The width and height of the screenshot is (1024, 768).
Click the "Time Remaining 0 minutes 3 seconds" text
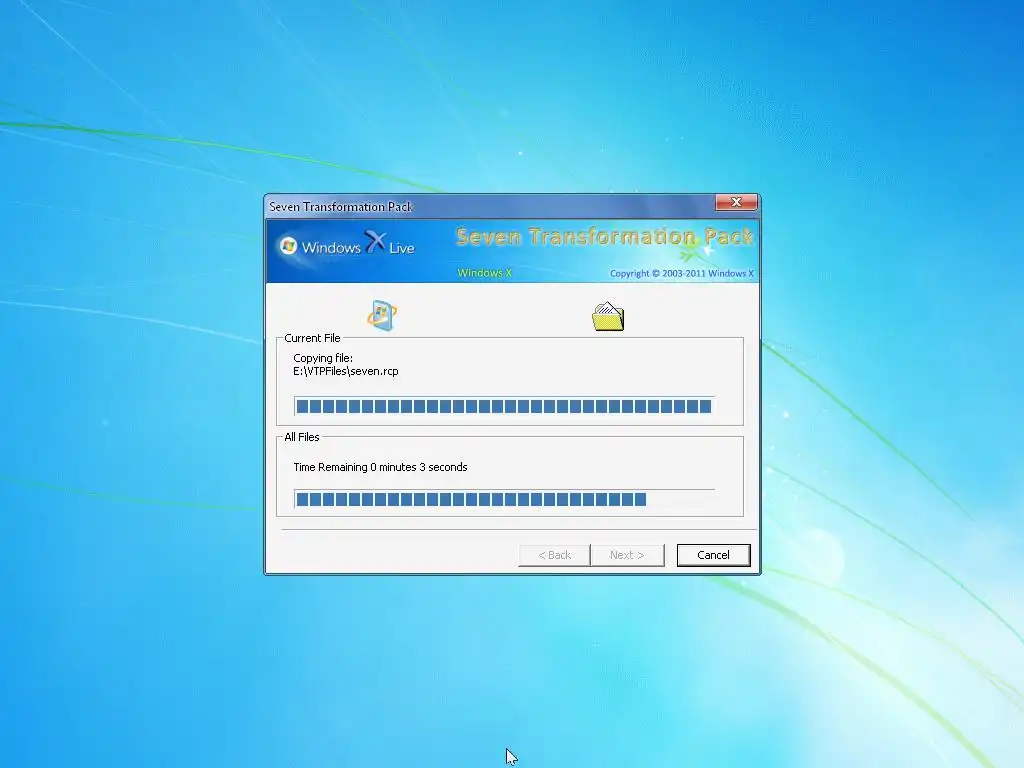[x=380, y=467]
